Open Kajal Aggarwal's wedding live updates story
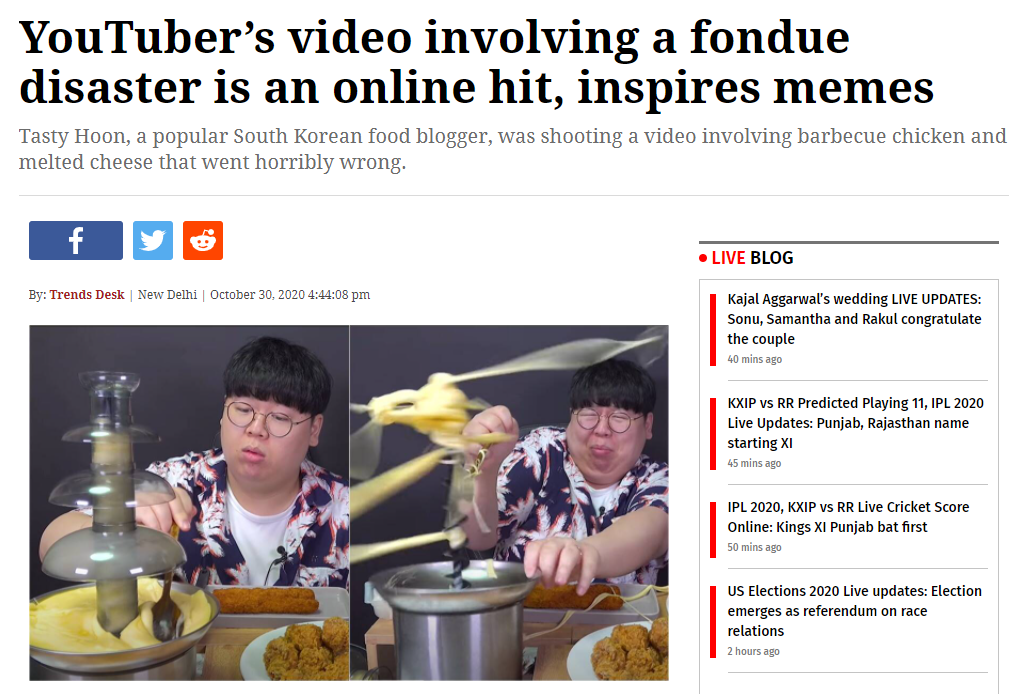 (854, 319)
